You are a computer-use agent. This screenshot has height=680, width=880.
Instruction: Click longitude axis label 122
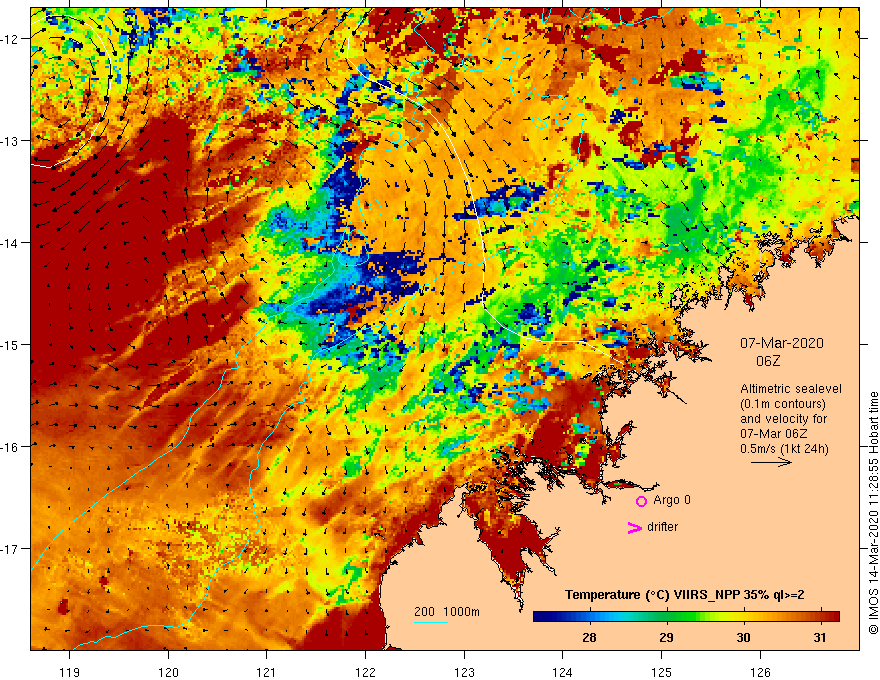click(365, 672)
